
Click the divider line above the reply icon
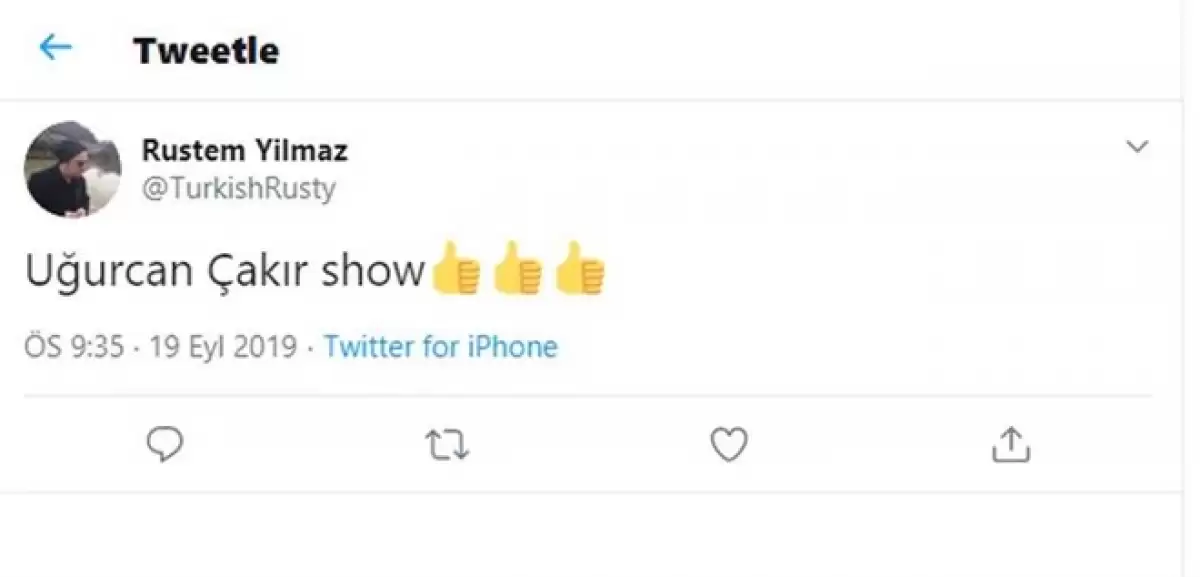click(588, 396)
